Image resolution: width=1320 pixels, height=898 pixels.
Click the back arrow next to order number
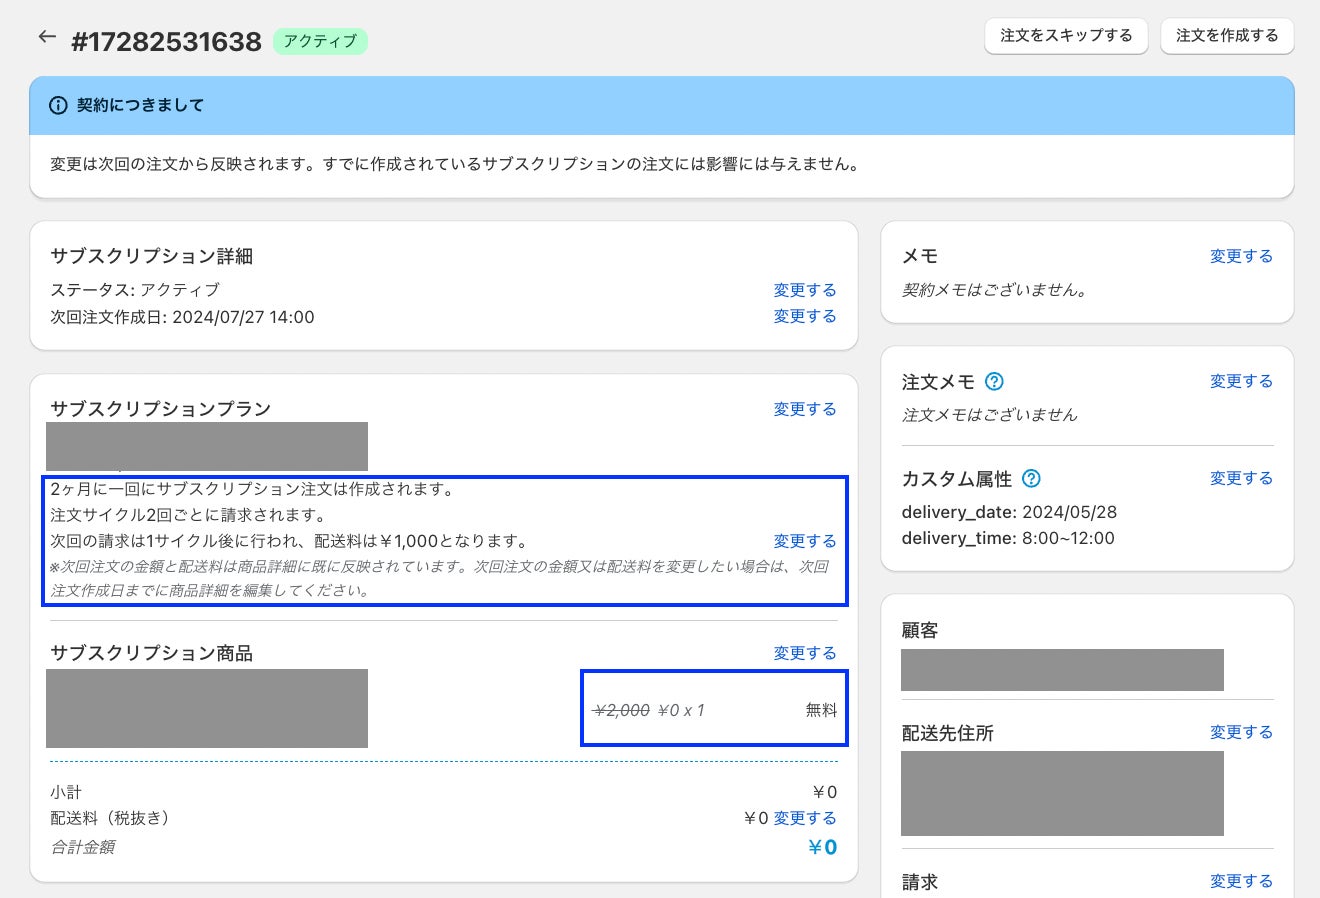47,37
